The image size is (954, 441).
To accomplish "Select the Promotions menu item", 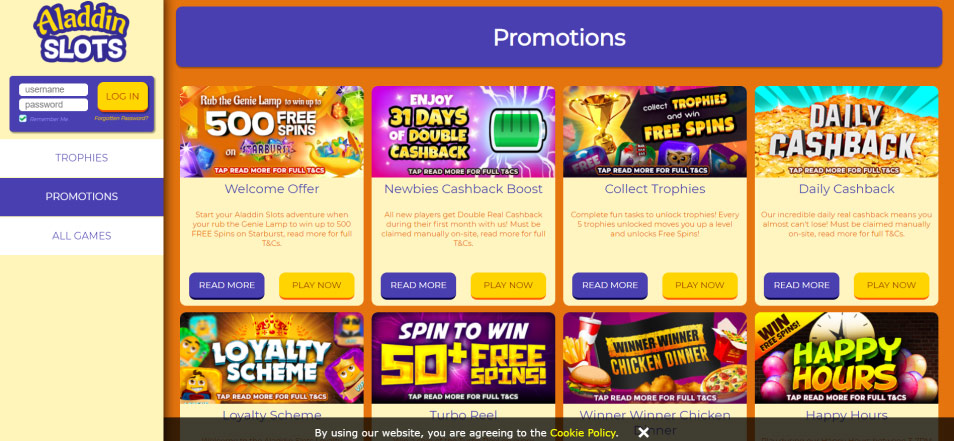I will click(x=82, y=197).
